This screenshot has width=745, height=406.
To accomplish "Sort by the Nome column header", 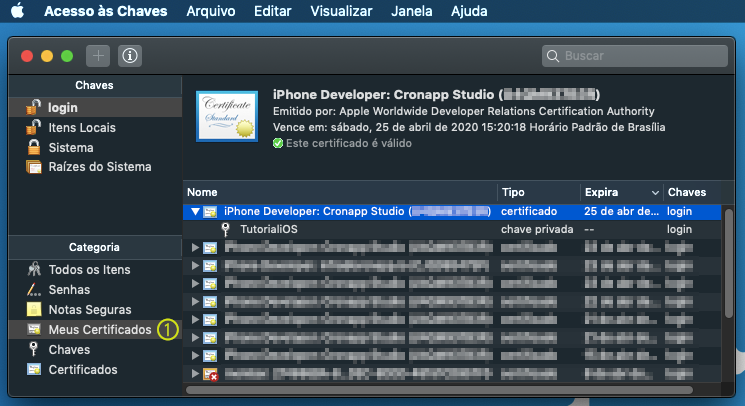I will click(340, 192).
